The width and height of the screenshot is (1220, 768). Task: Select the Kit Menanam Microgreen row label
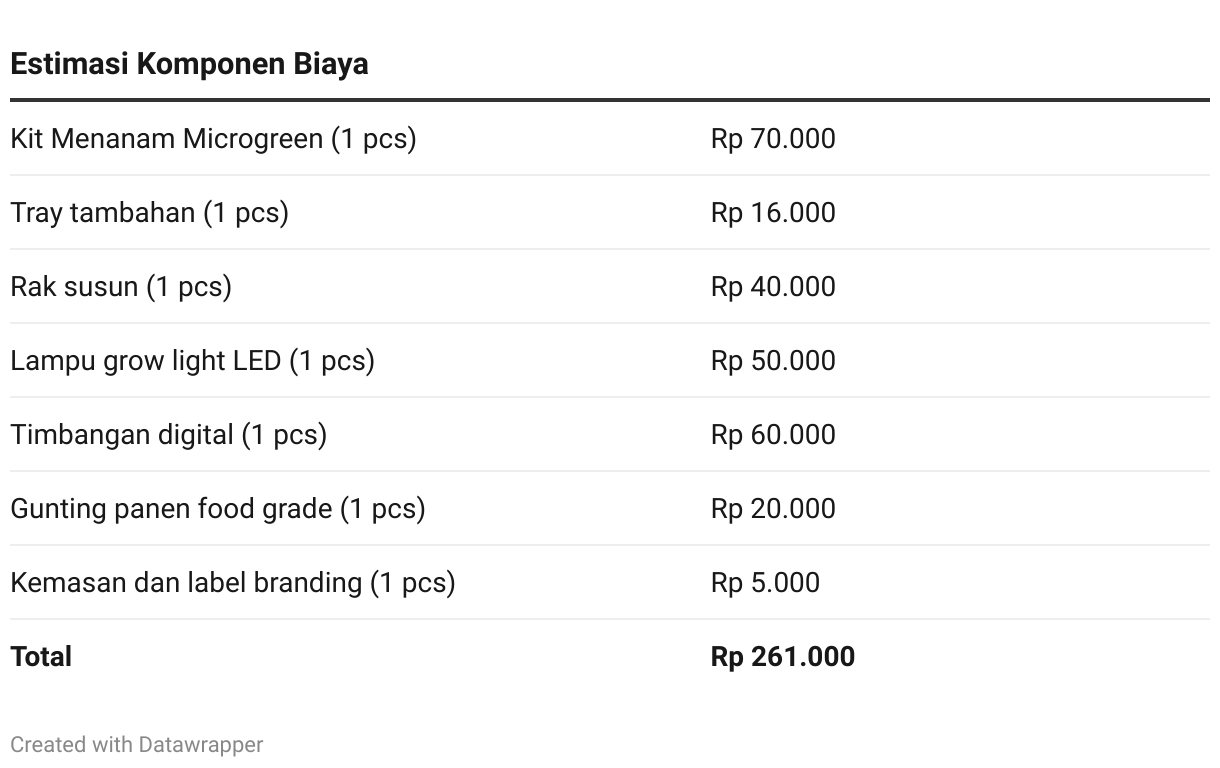click(213, 138)
